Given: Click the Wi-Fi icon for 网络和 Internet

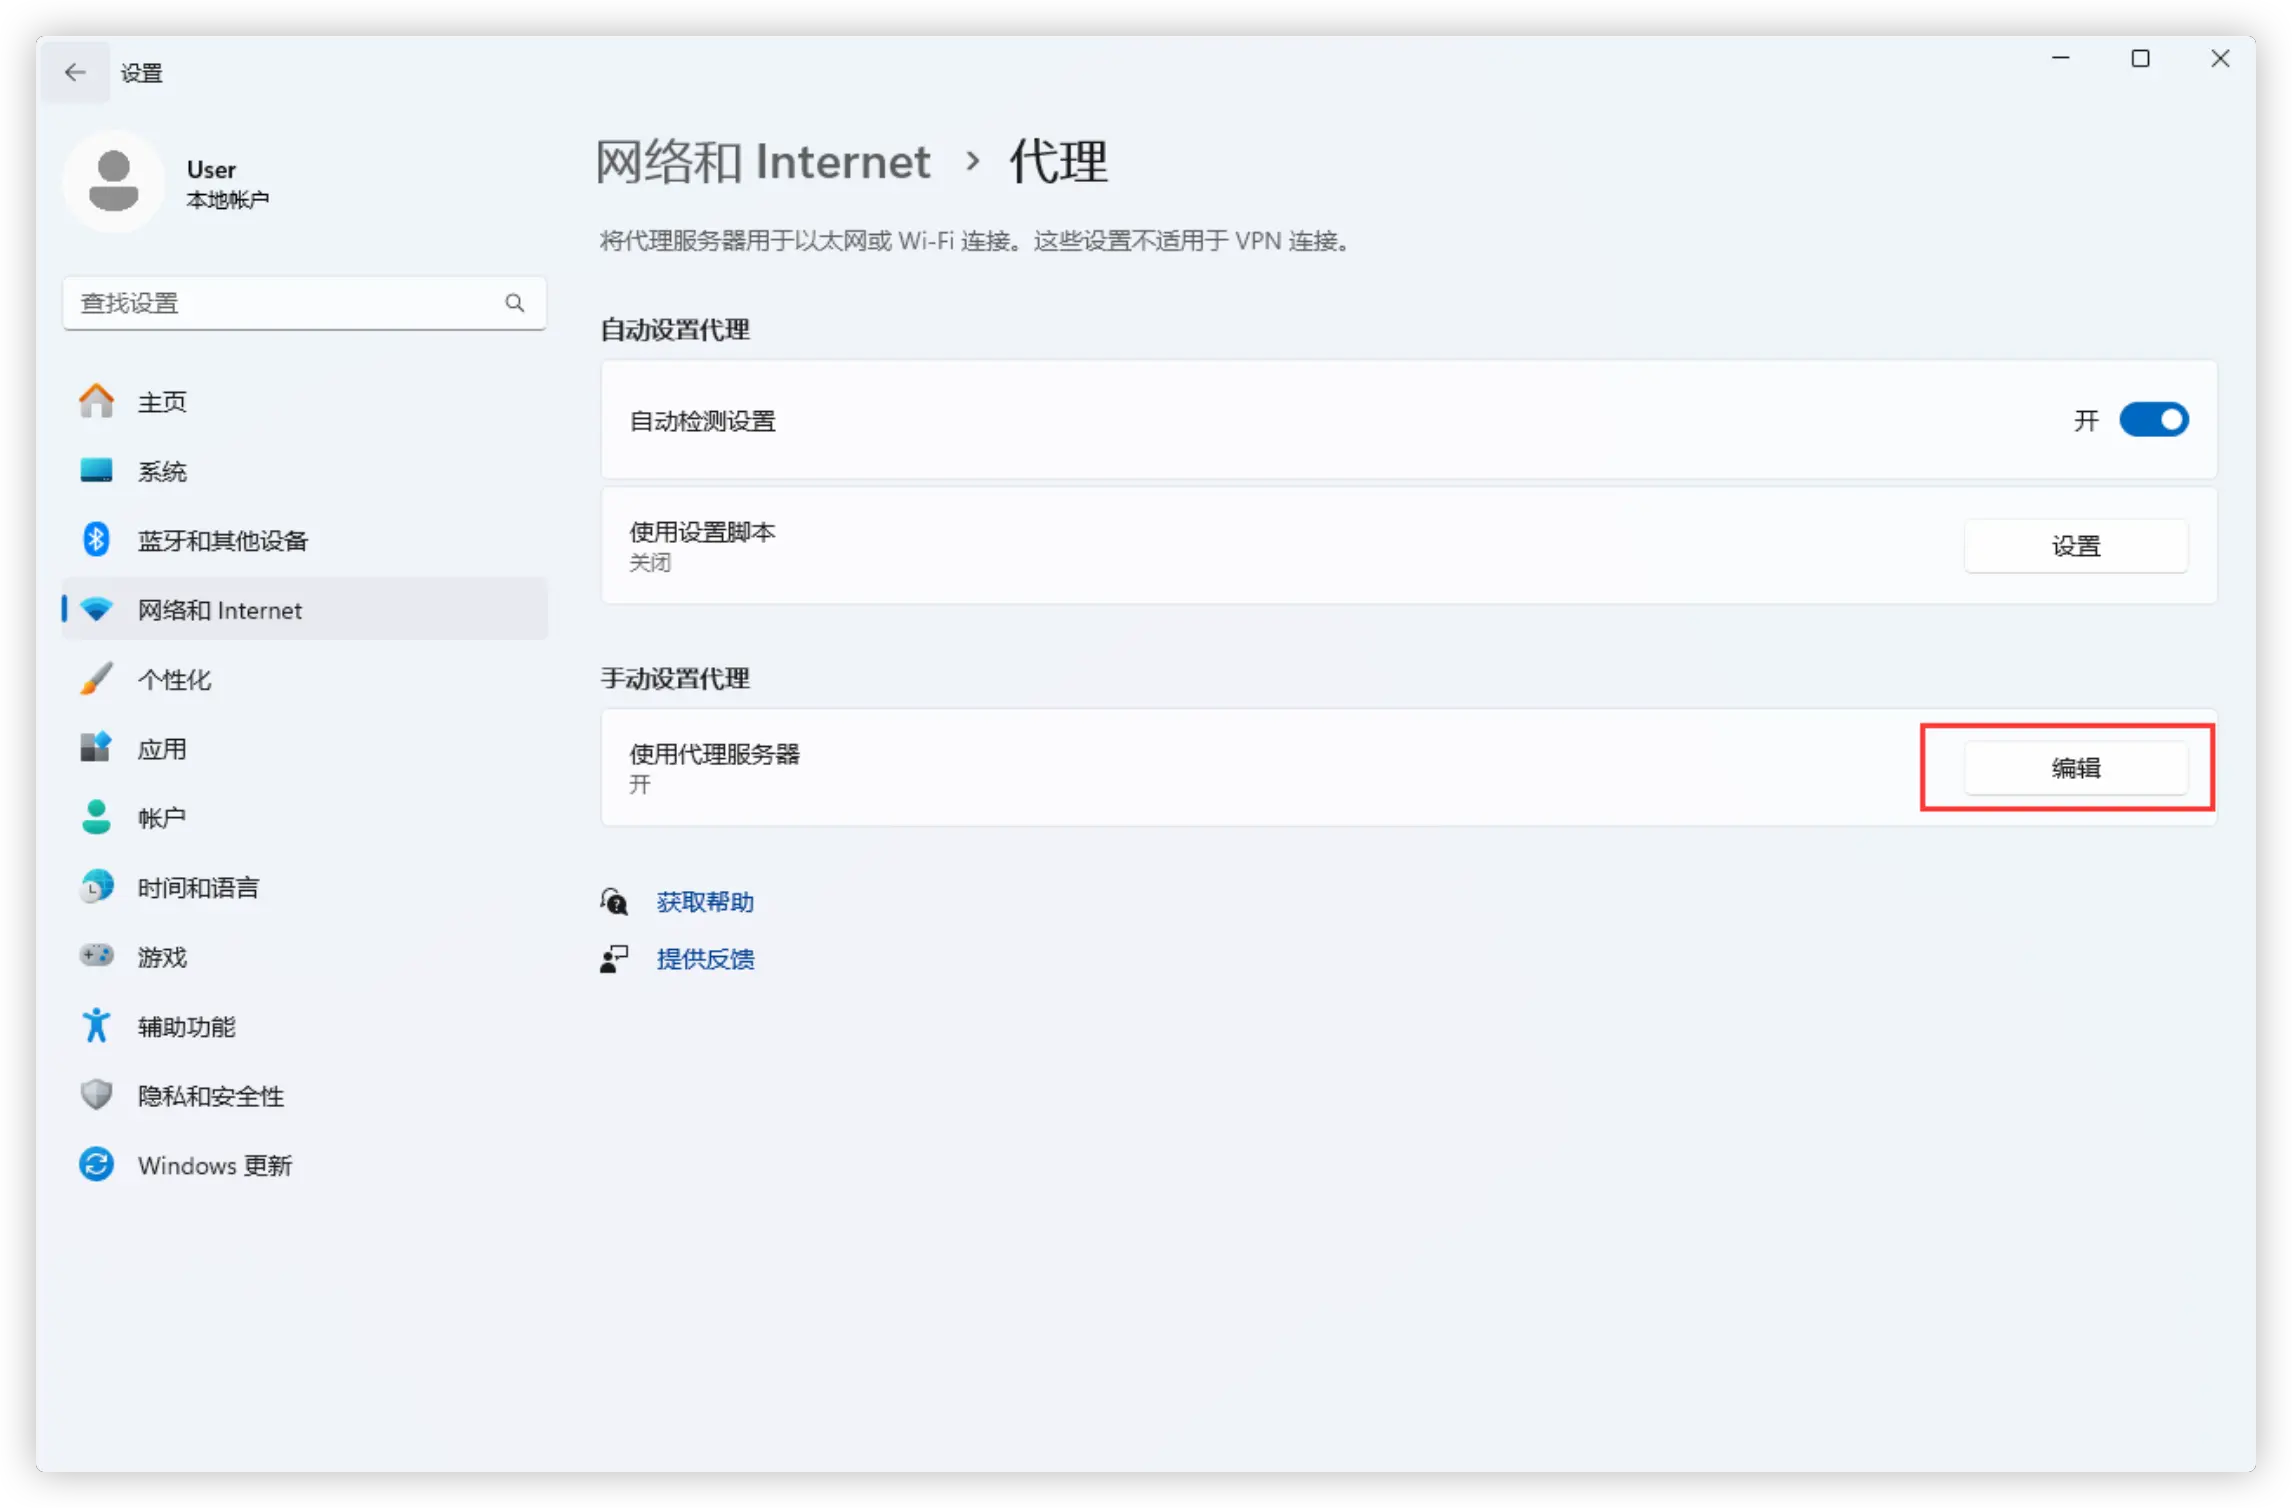Looking at the screenshot, I should pos(97,610).
